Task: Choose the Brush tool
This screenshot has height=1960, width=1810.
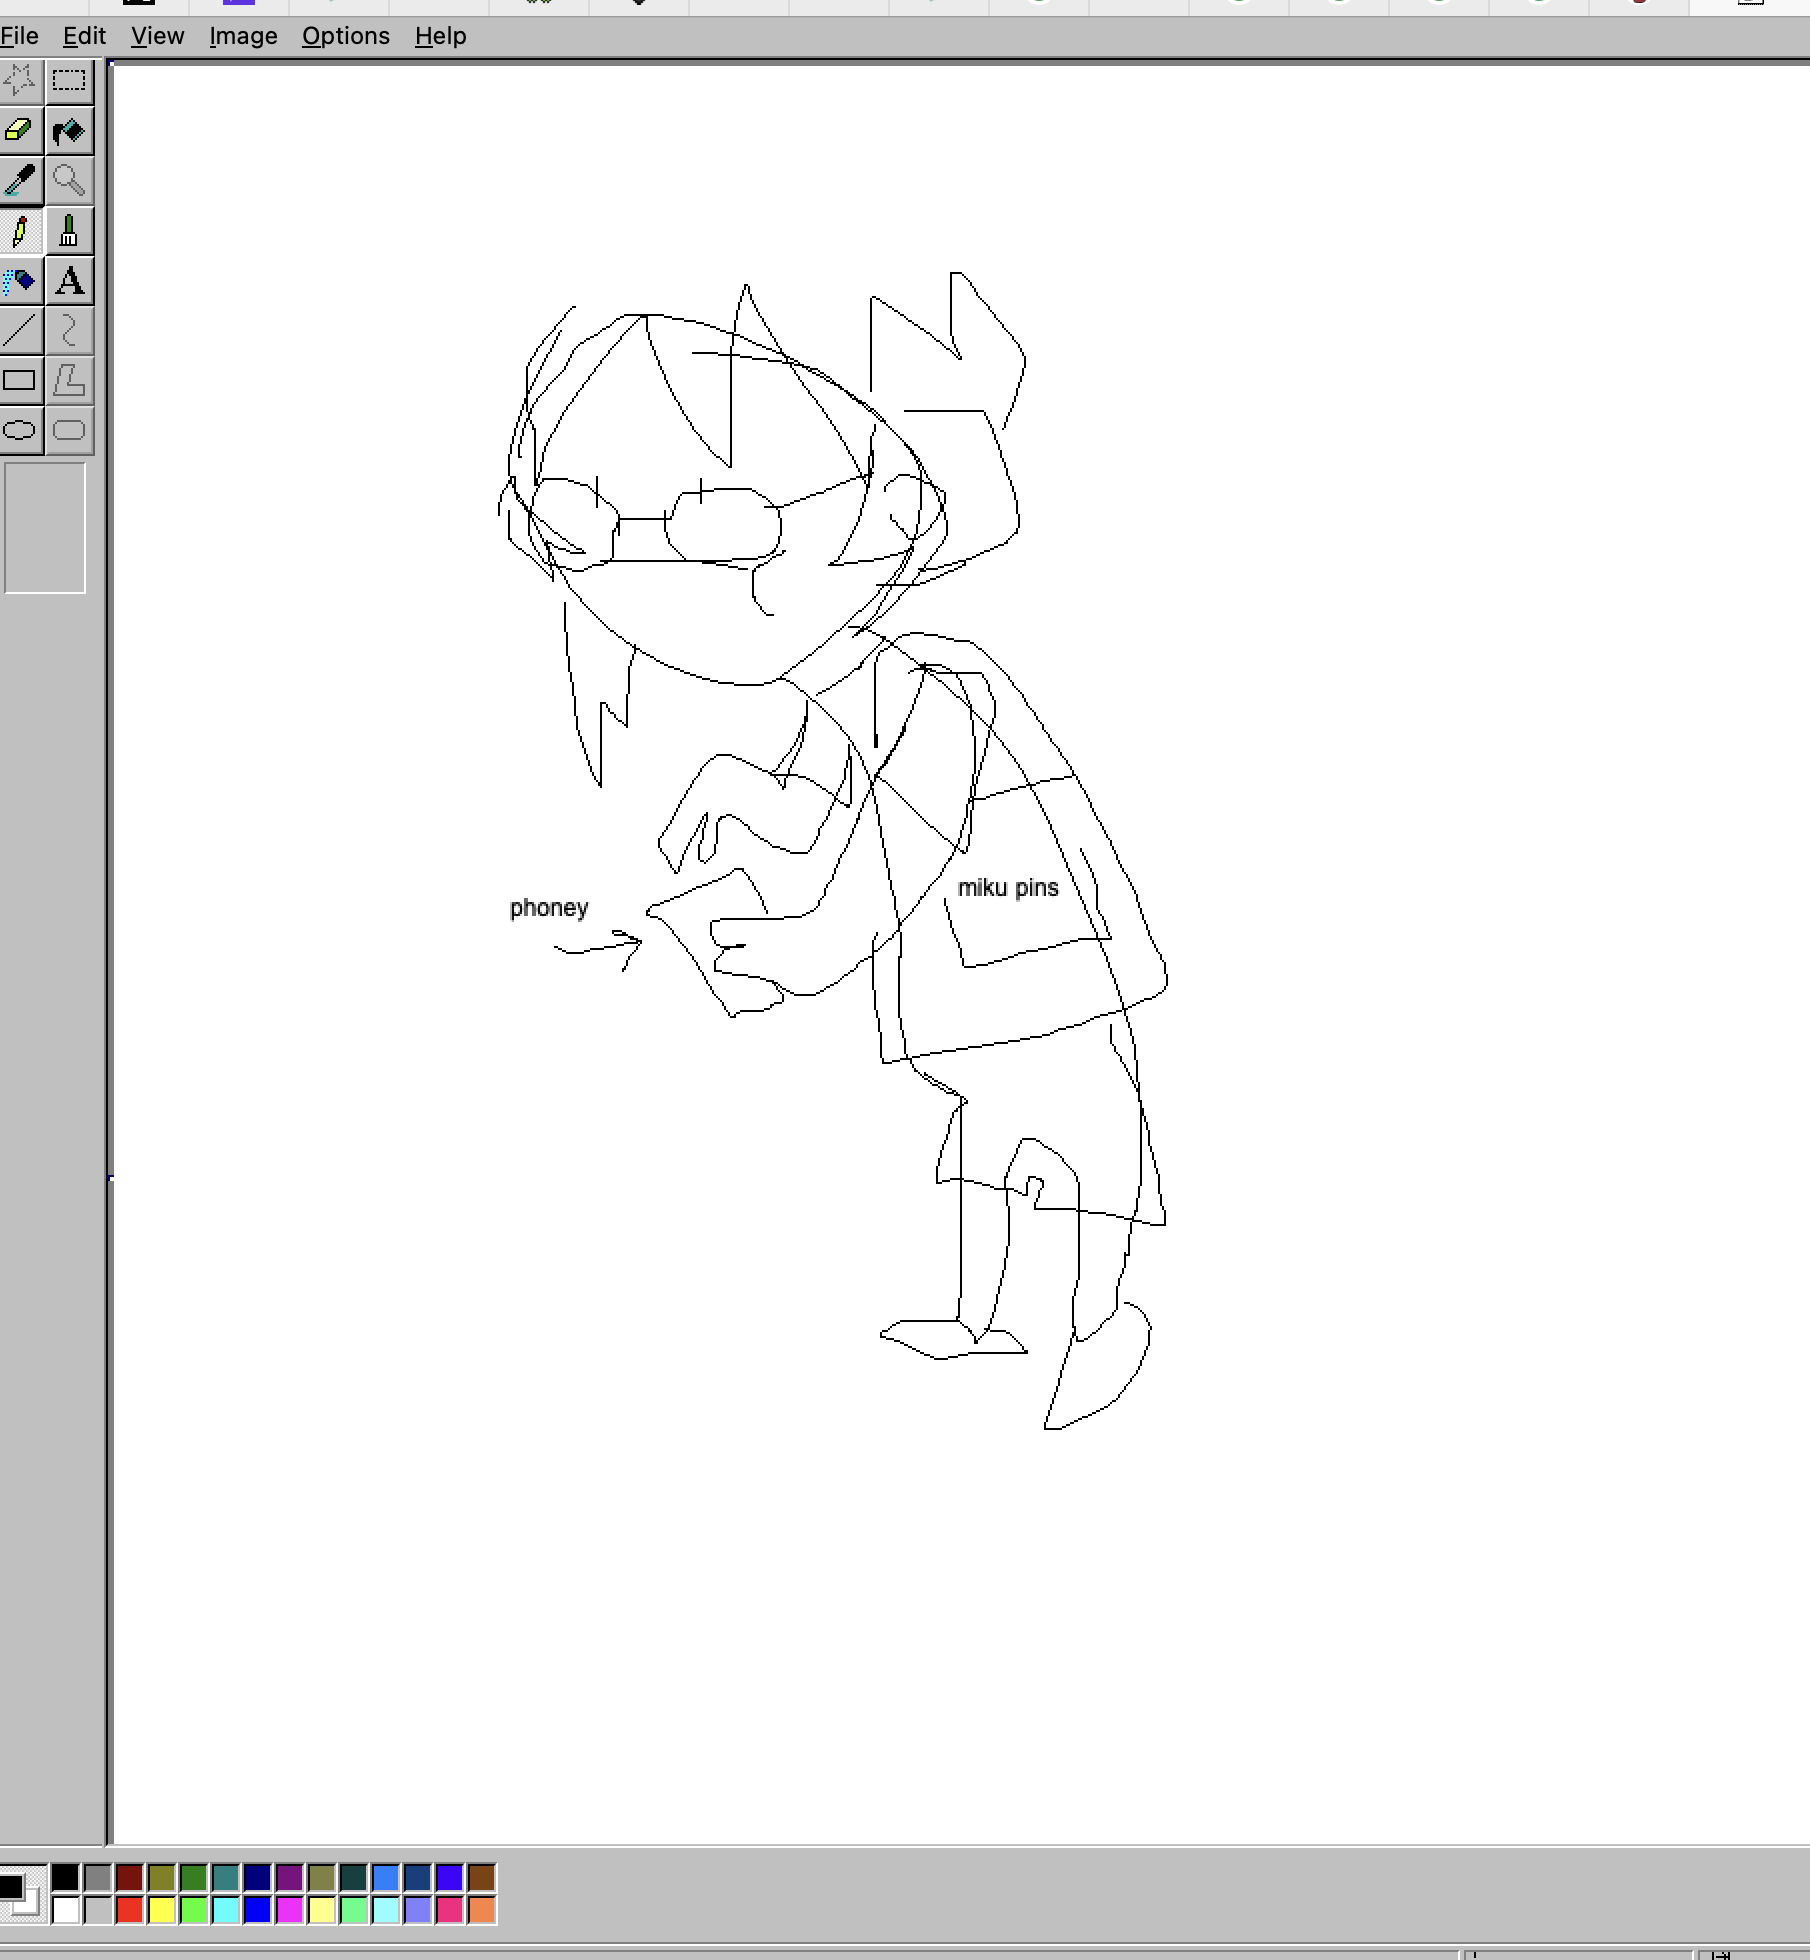Action: (x=69, y=231)
